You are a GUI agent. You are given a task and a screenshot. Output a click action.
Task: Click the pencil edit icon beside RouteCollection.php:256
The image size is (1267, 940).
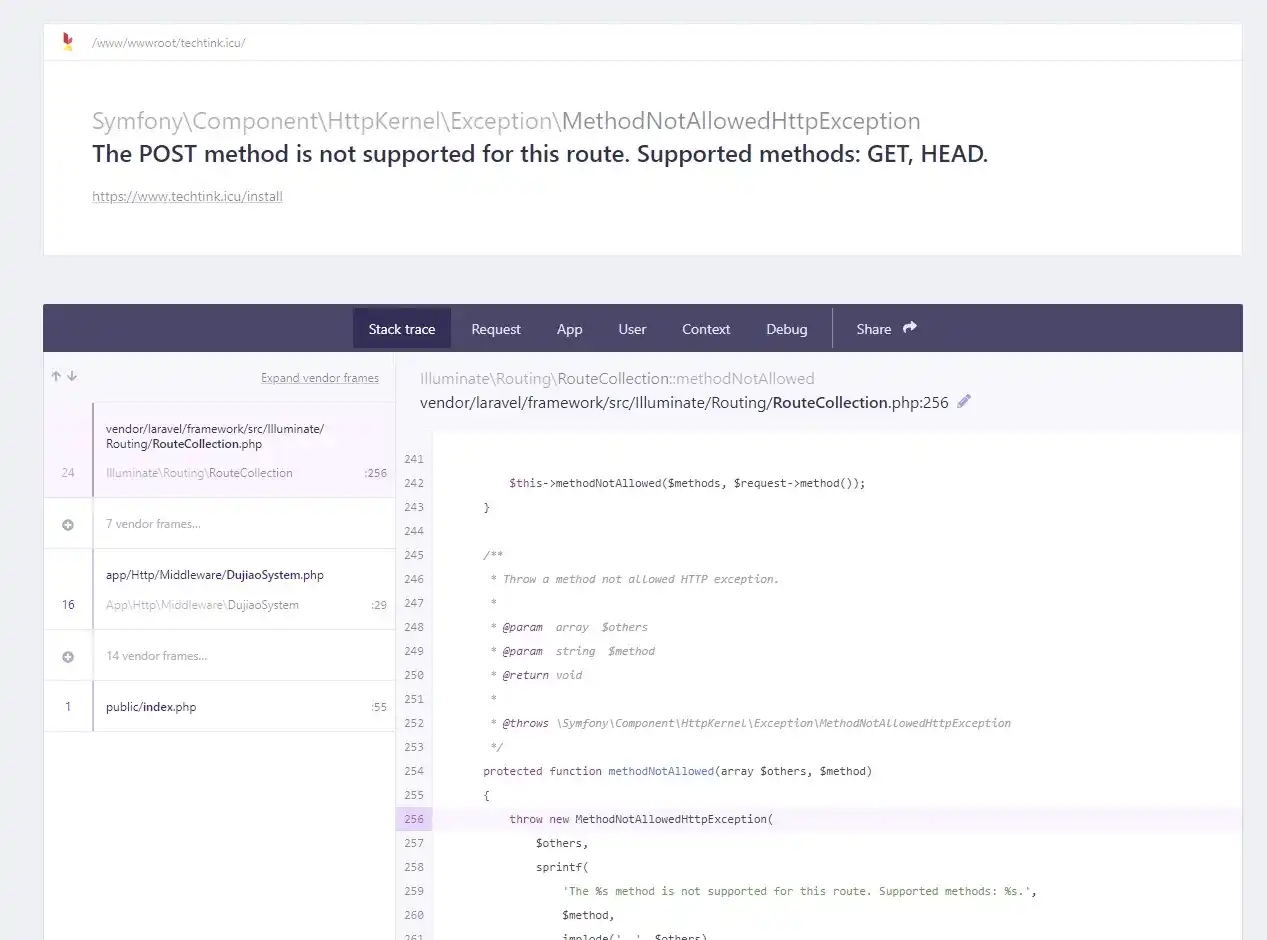[964, 402]
